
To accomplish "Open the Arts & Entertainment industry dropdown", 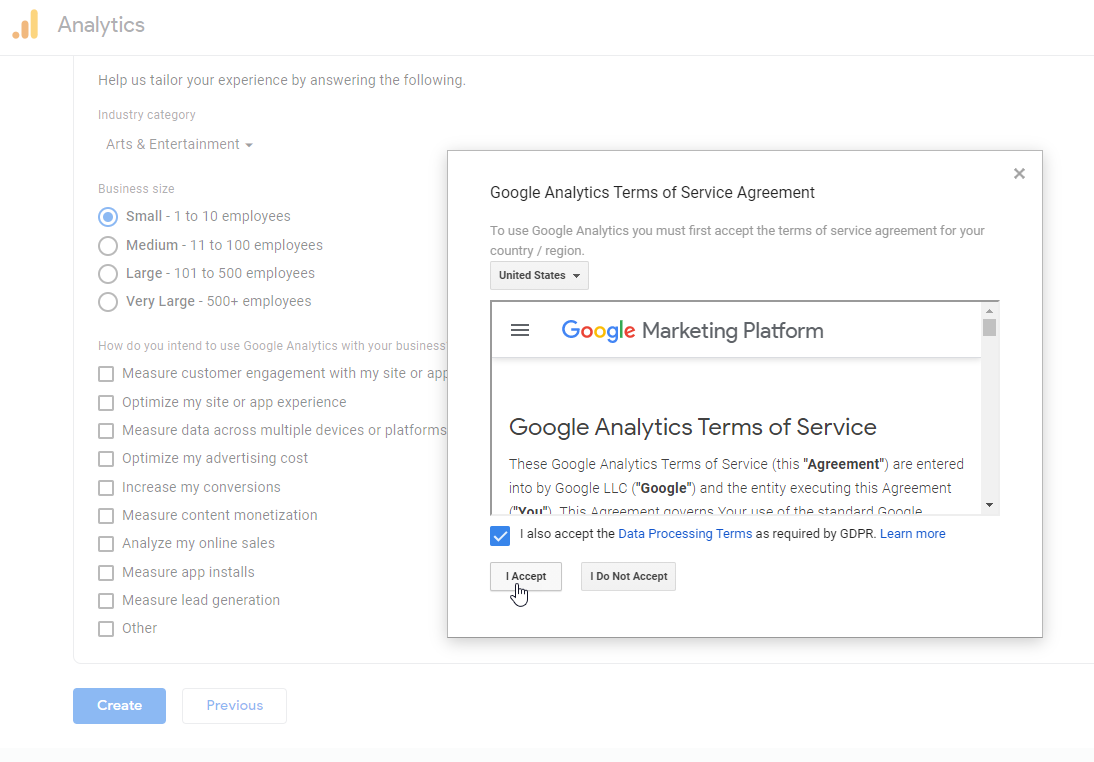I will pyautogui.click(x=179, y=144).
